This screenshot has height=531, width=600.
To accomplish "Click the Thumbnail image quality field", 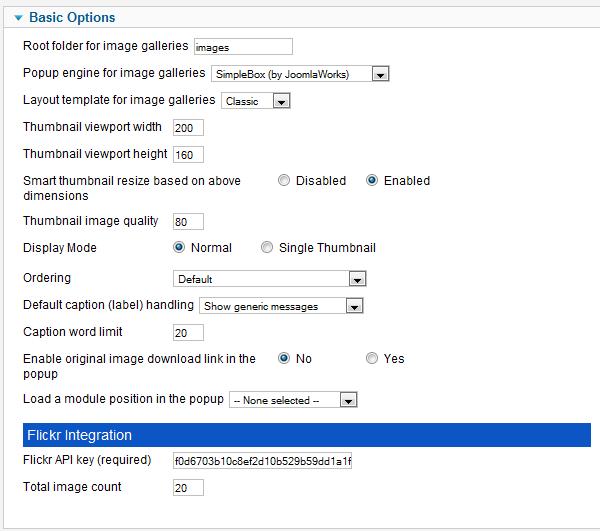I will point(188,222).
